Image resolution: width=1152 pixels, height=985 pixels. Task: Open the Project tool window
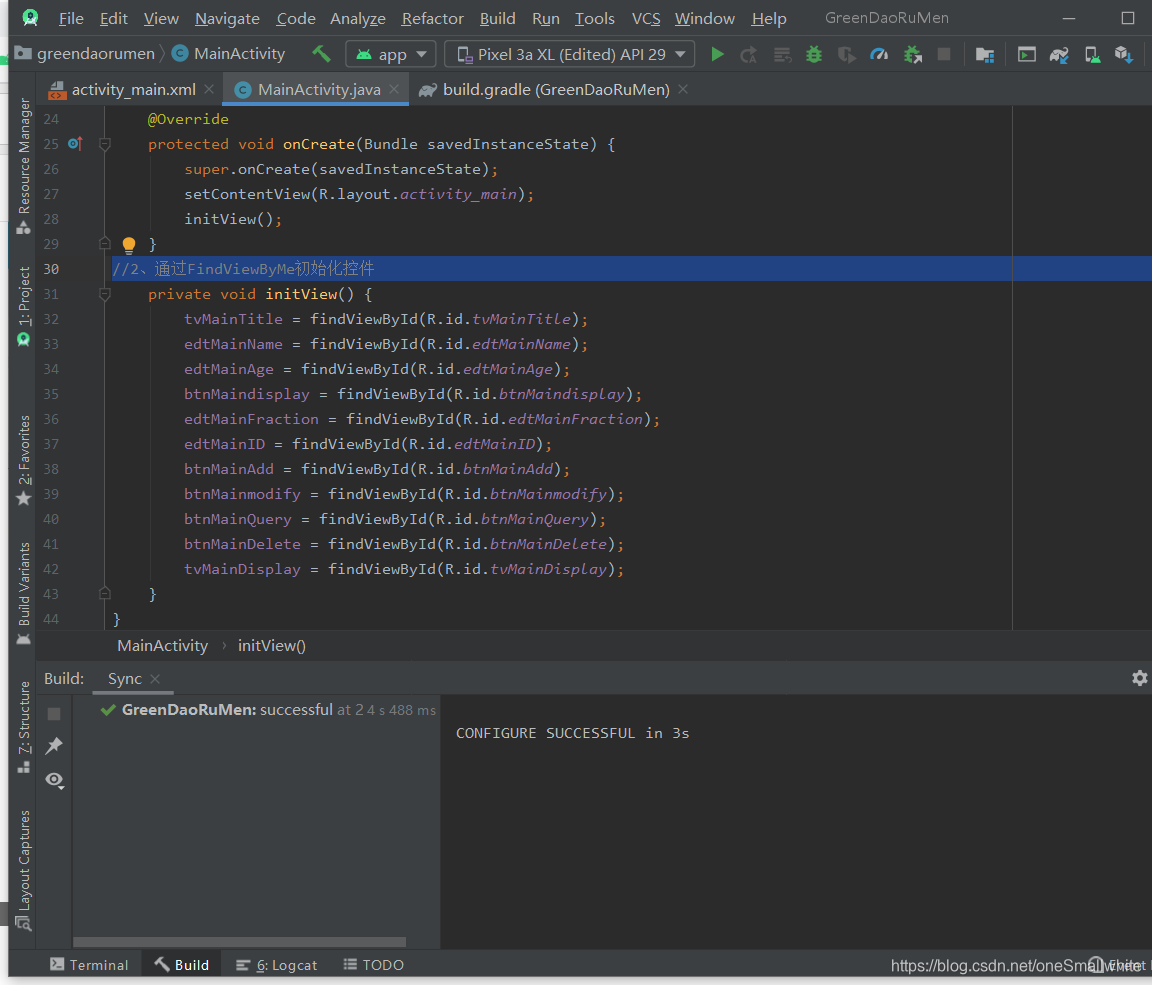coord(24,306)
